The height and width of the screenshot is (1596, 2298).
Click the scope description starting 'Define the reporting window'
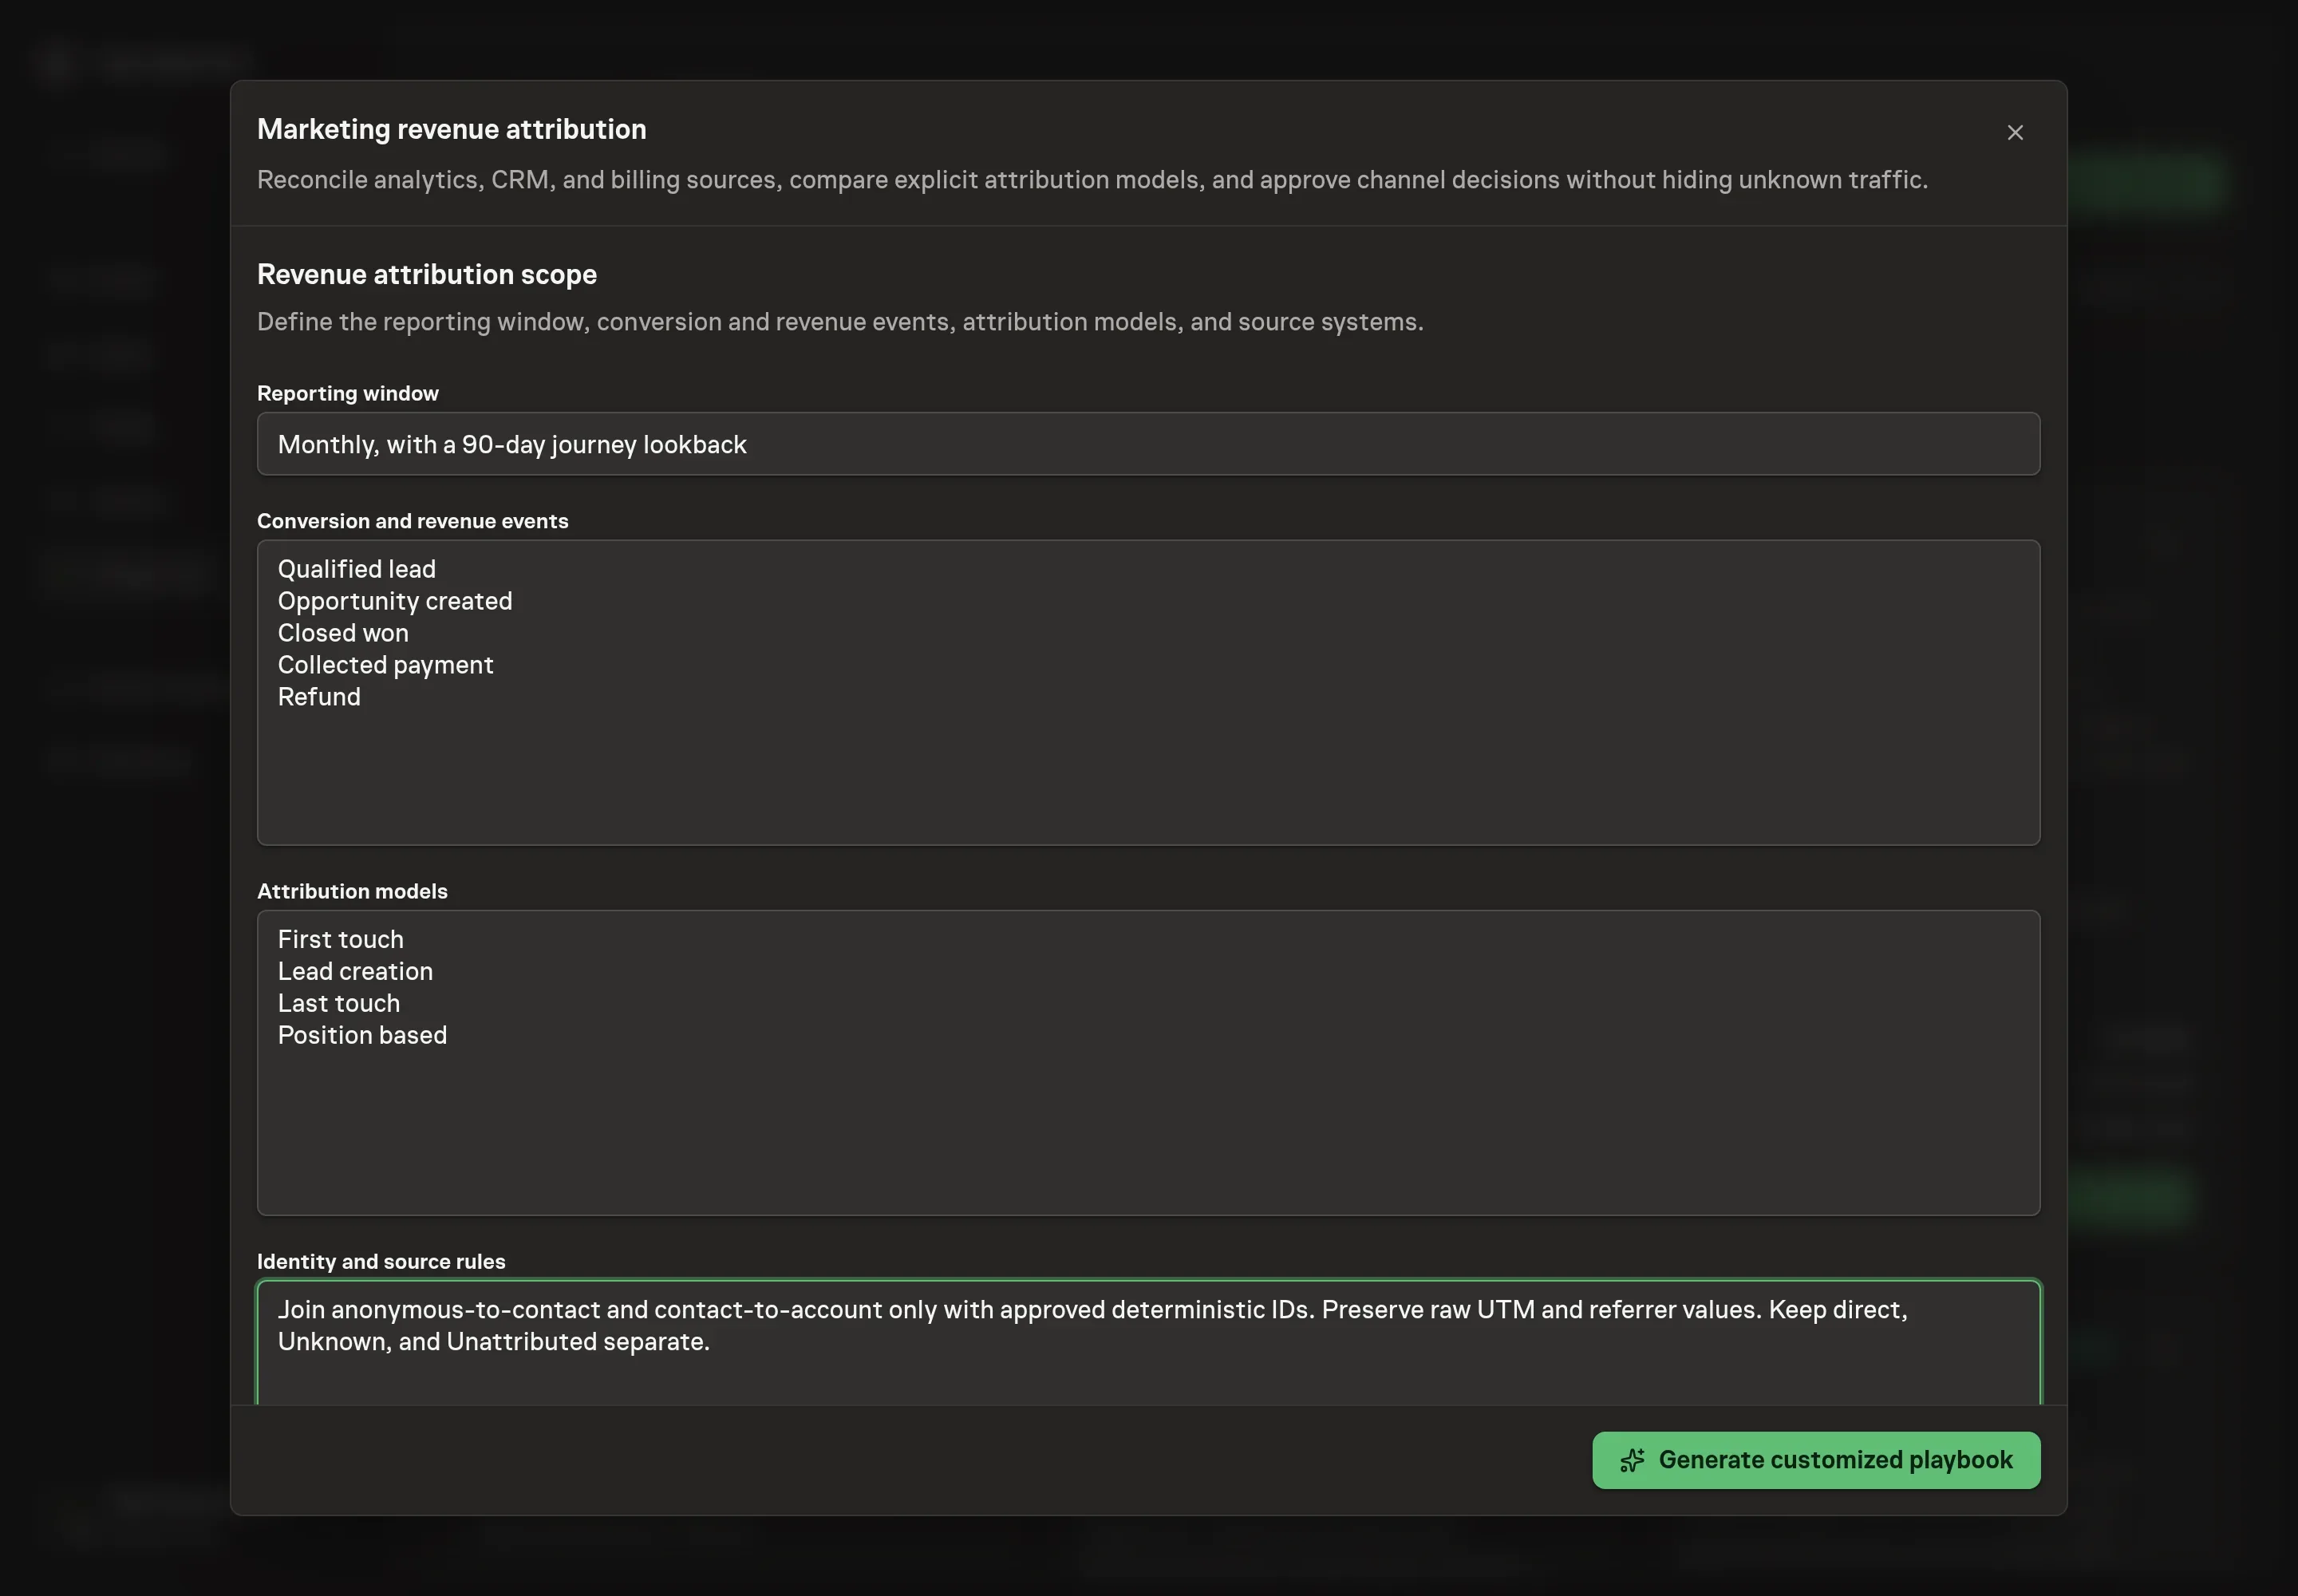point(840,322)
